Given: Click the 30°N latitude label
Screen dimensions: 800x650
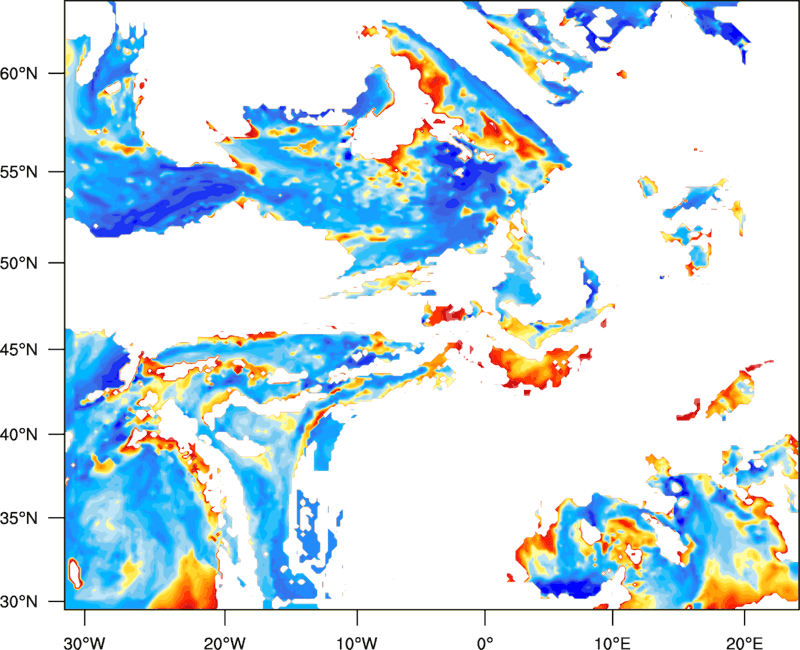Looking at the screenshot, I should 19,602.
